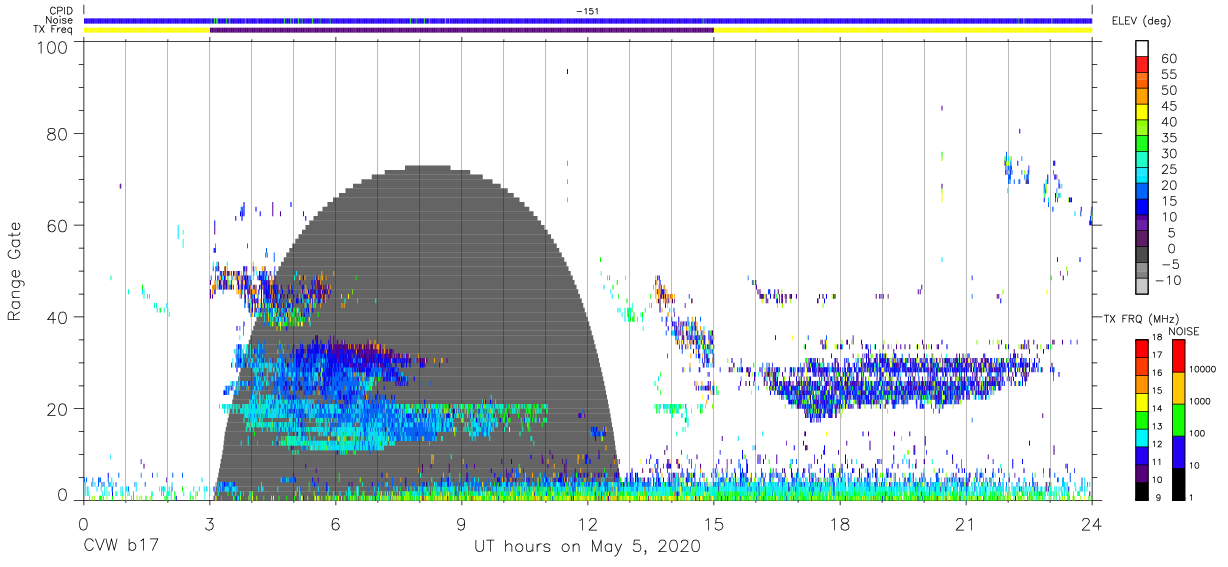Click the 14 value on the TX FRQ legend
The width and height of the screenshot is (1228, 567).
coord(1159,410)
